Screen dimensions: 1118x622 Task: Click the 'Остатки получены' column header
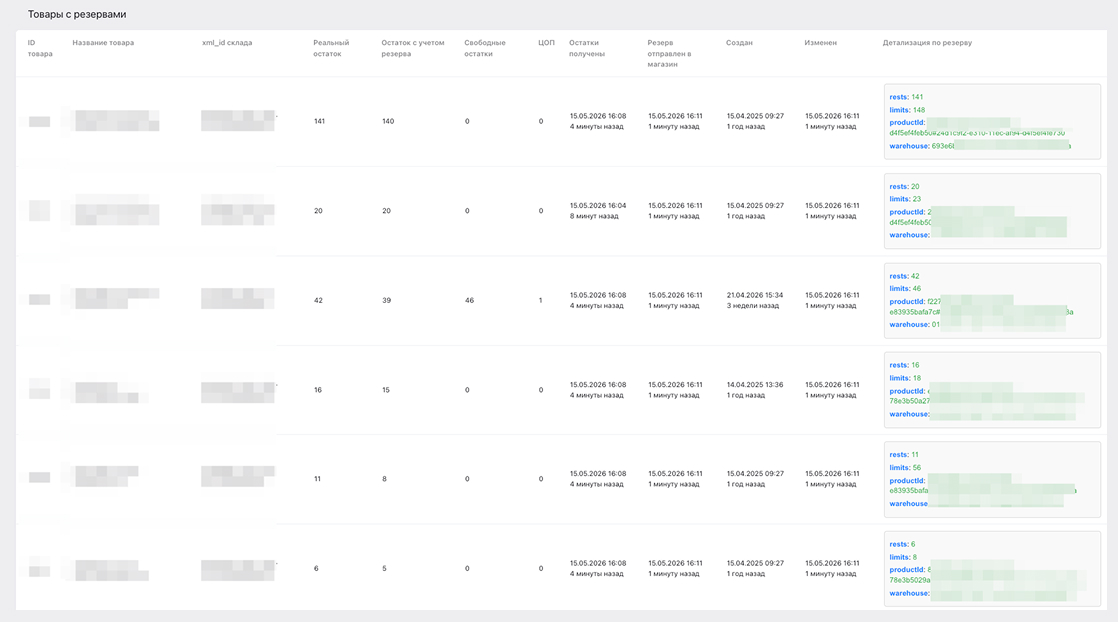586,48
